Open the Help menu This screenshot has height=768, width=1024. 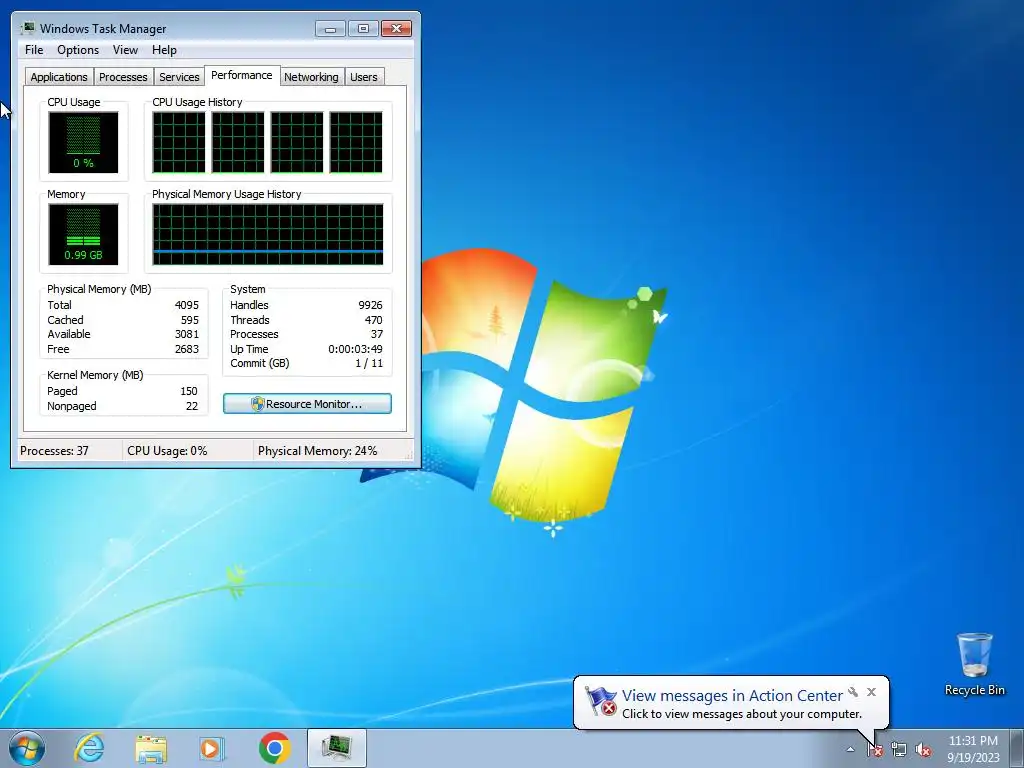tap(164, 50)
